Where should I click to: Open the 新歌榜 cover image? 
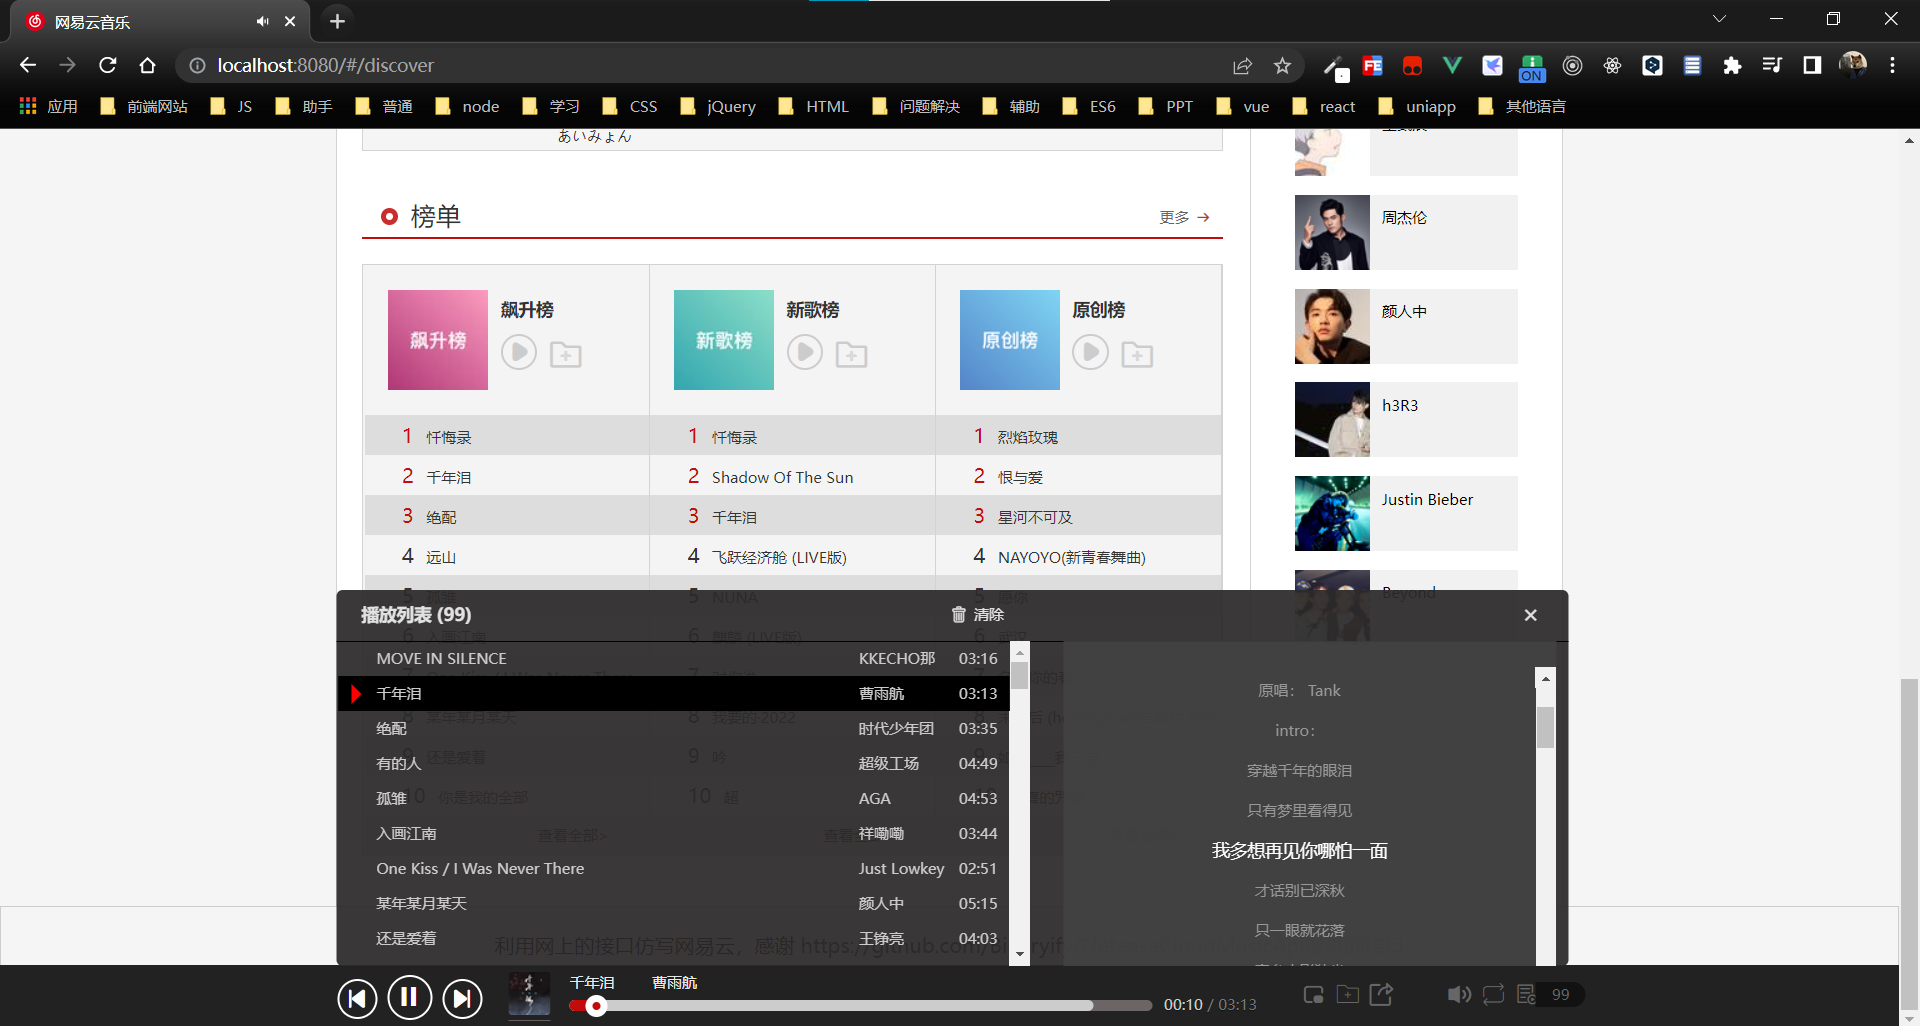click(724, 340)
